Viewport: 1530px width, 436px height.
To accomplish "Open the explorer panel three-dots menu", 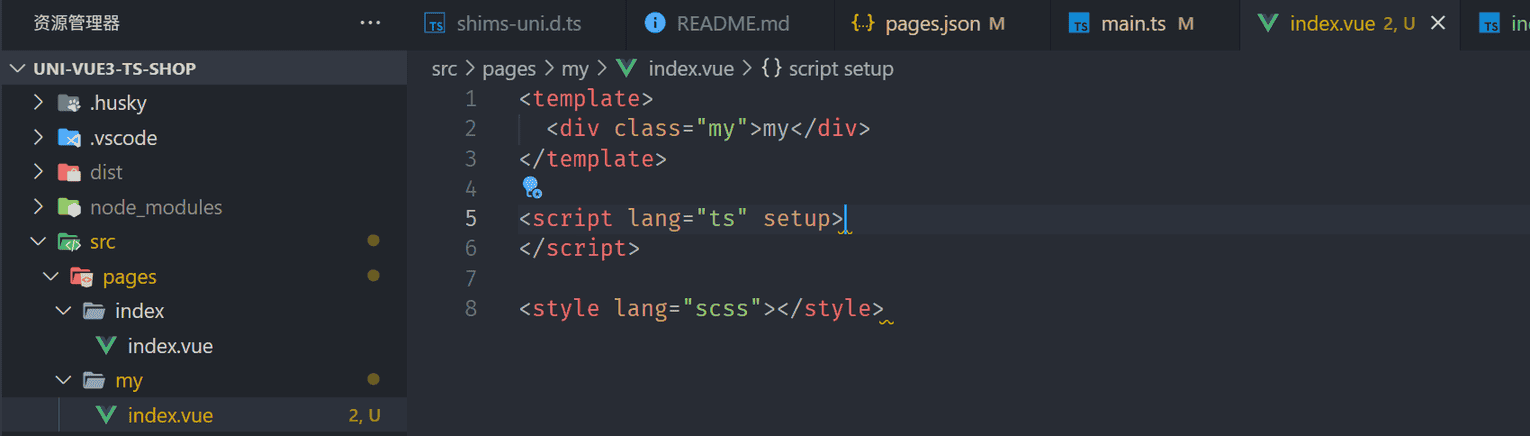I will click(x=370, y=23).
